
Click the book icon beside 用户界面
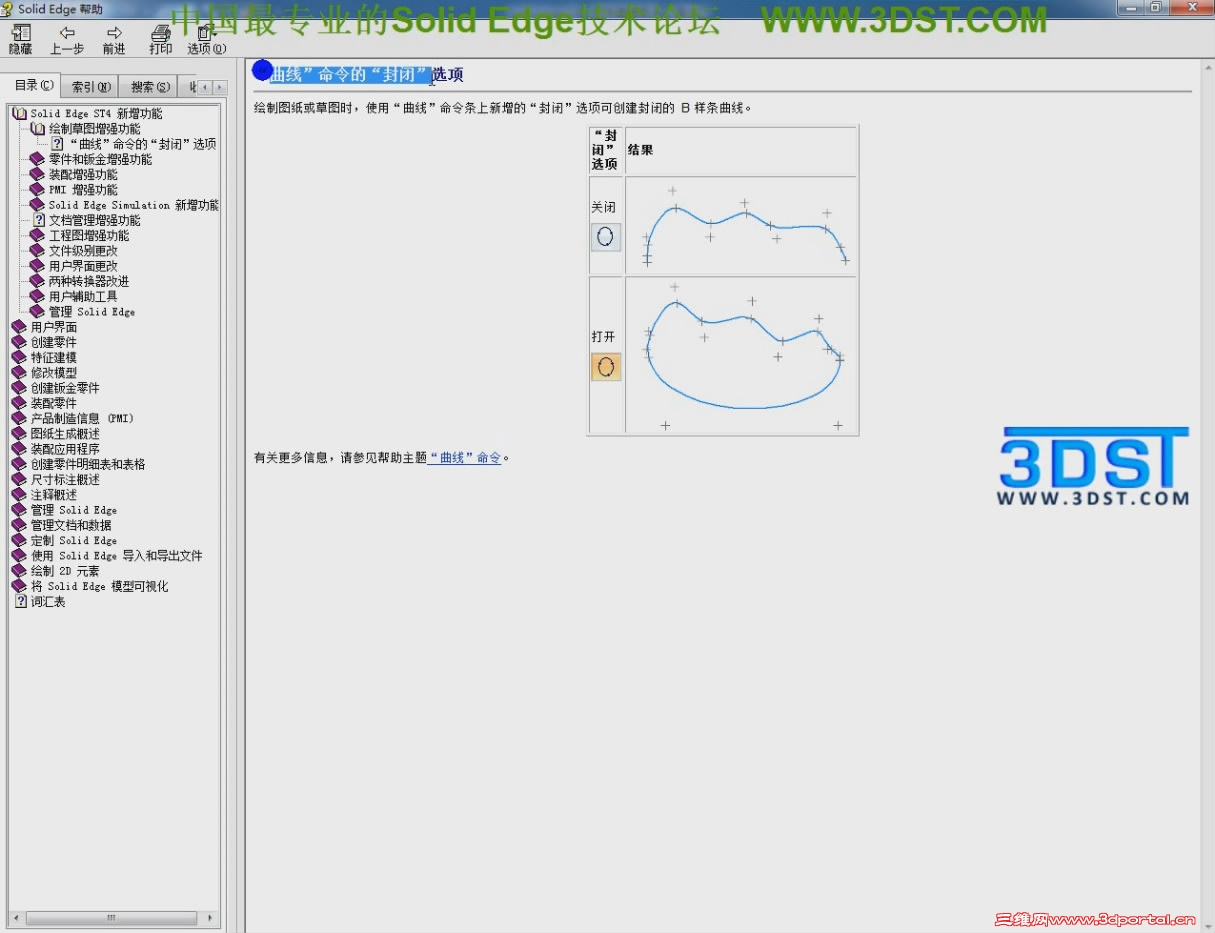click(19, 327)
